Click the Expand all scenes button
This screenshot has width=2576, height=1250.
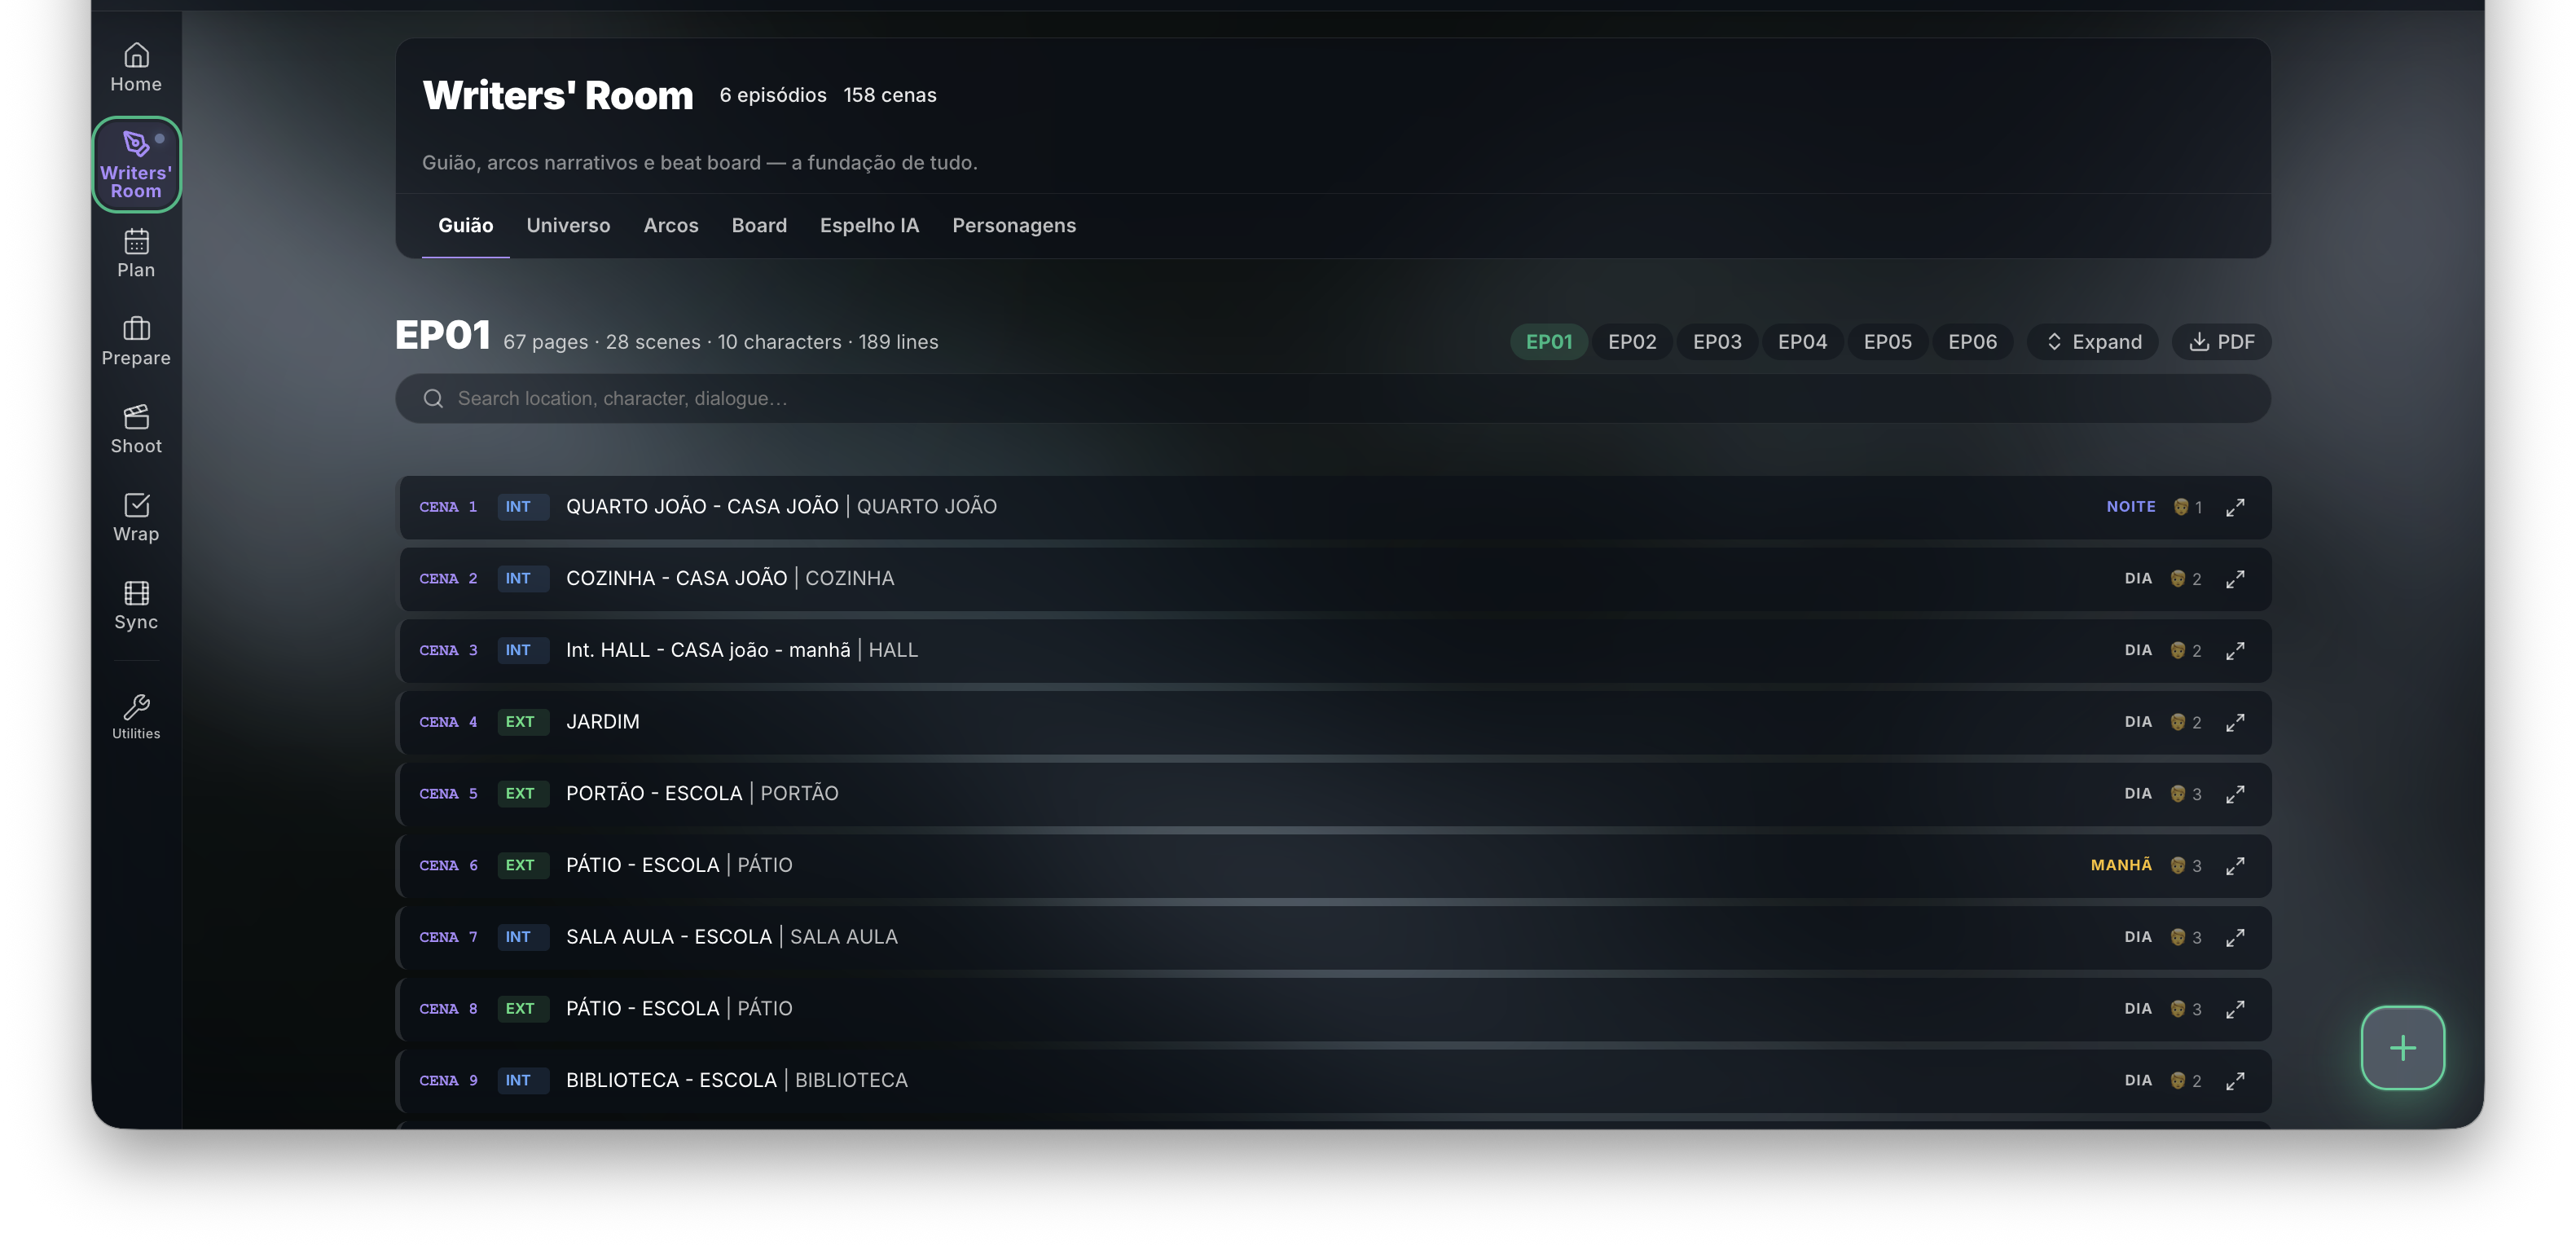[2093, 342]
